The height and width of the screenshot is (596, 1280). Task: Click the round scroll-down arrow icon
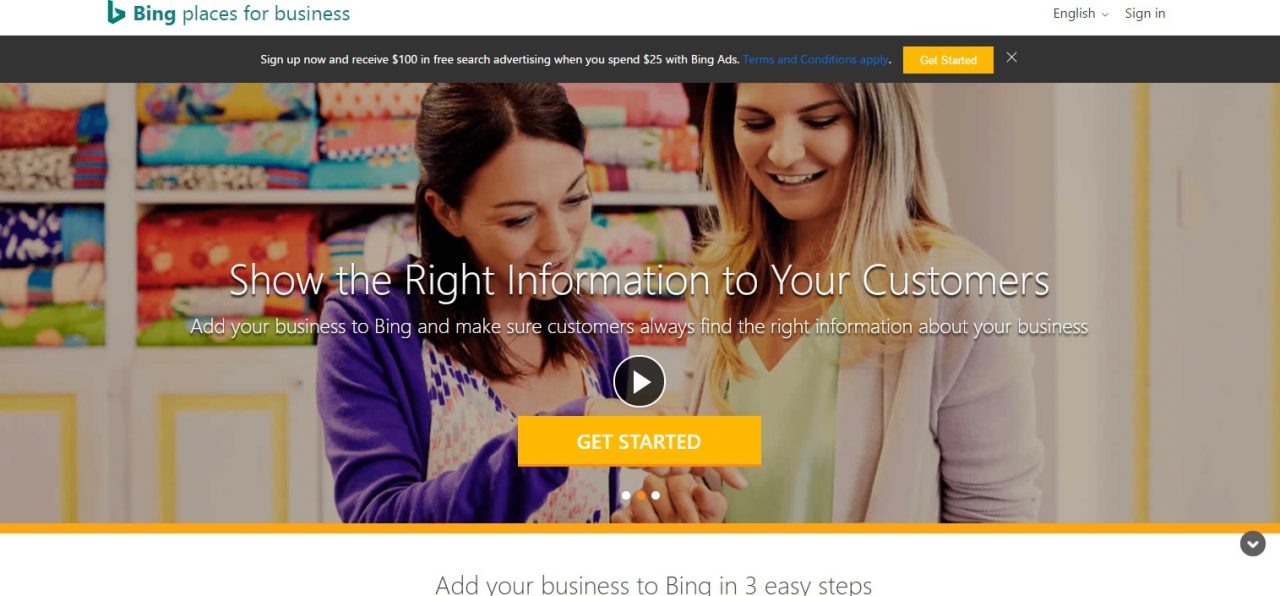1253,544
